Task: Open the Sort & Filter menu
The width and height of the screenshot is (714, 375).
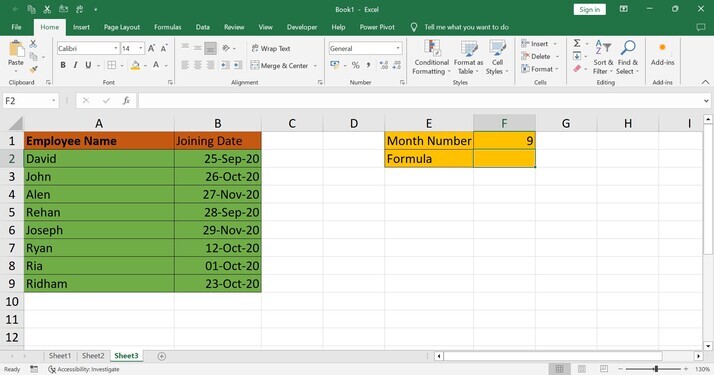Action: pyautogui.click(x=603, y=57)
